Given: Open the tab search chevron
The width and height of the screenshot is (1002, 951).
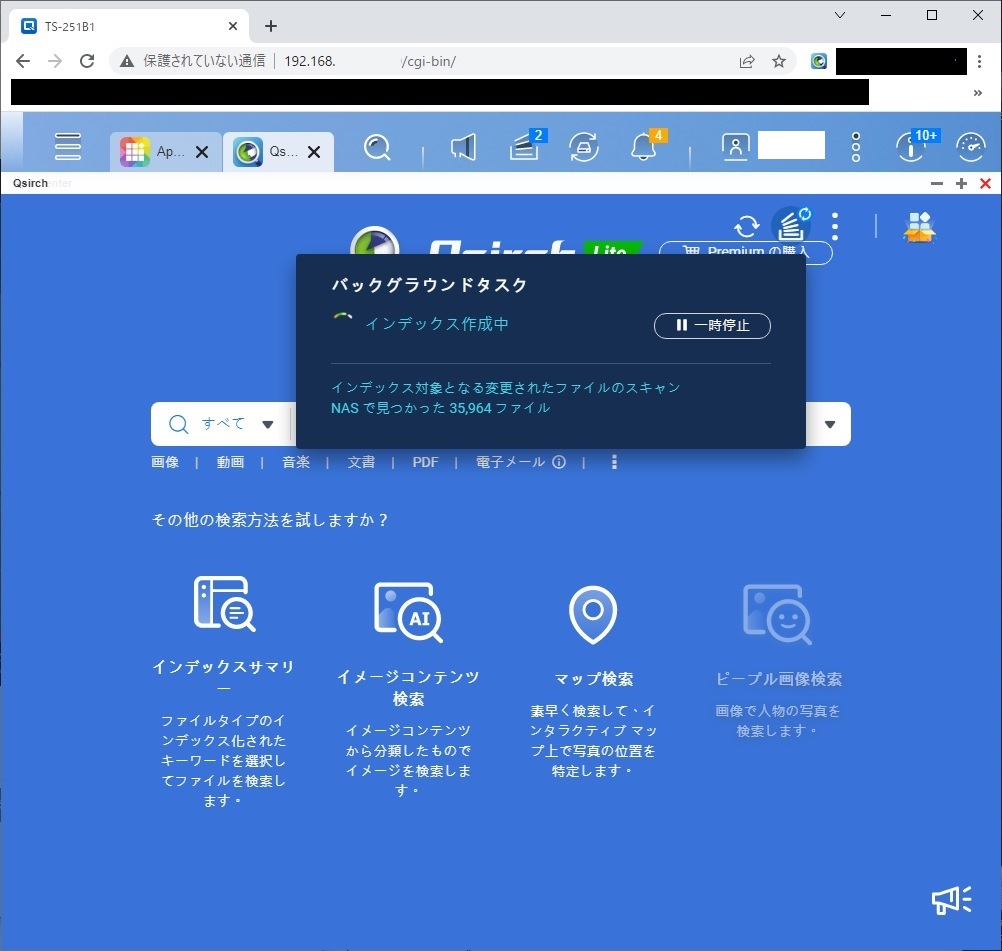Looking at the screenshot, I should tap(840, 15).
